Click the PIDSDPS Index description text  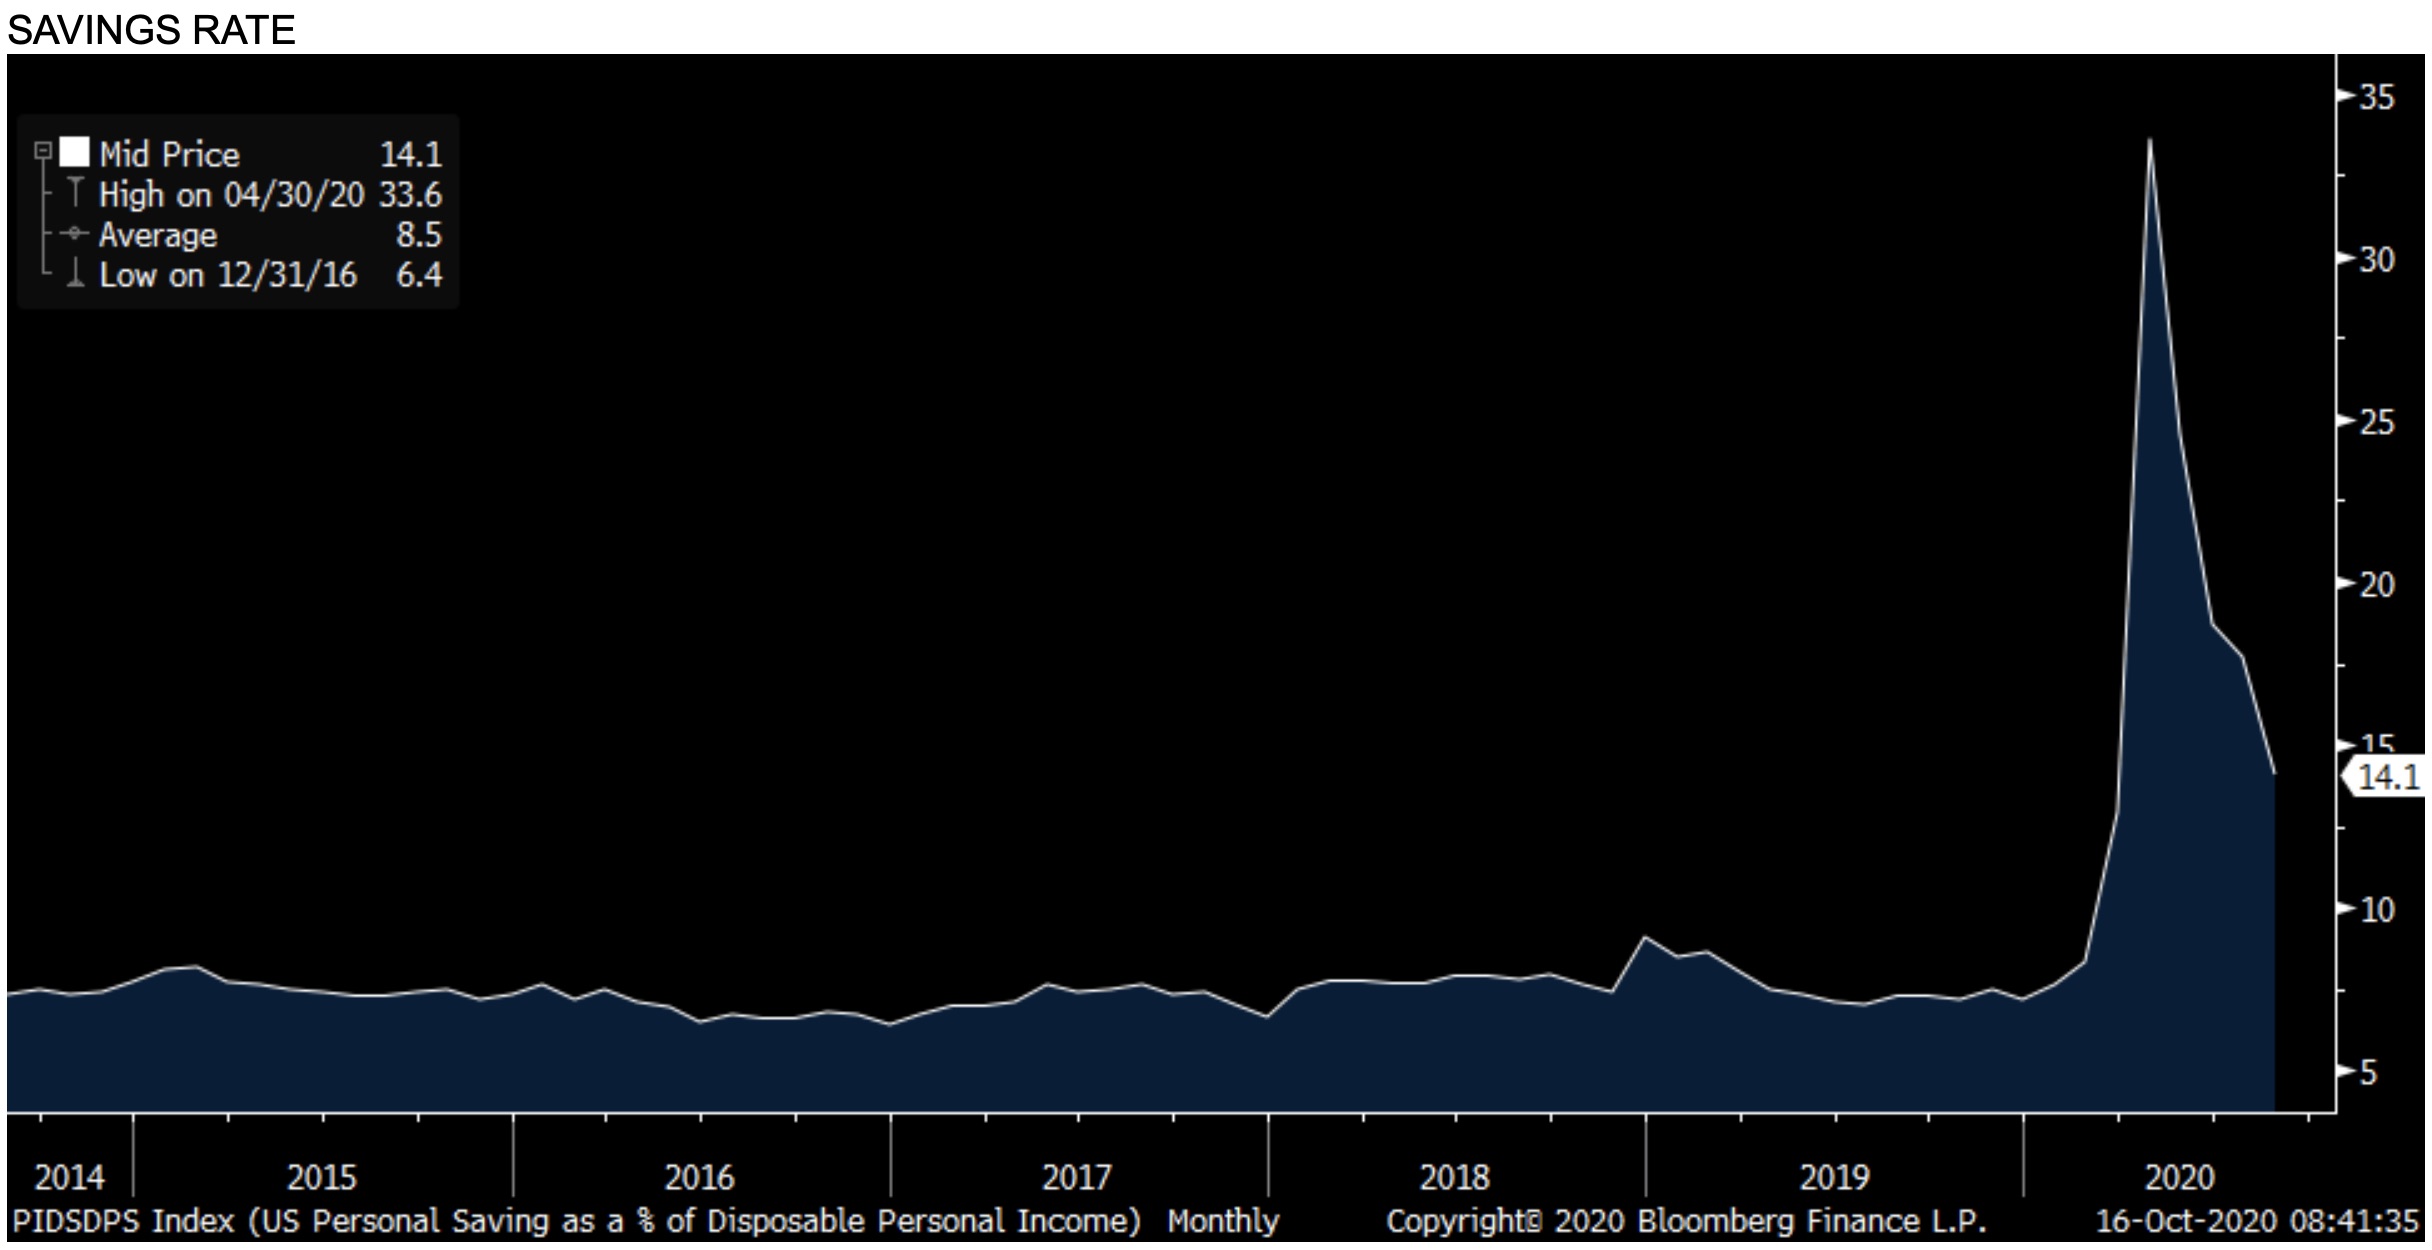(575, 1221)
